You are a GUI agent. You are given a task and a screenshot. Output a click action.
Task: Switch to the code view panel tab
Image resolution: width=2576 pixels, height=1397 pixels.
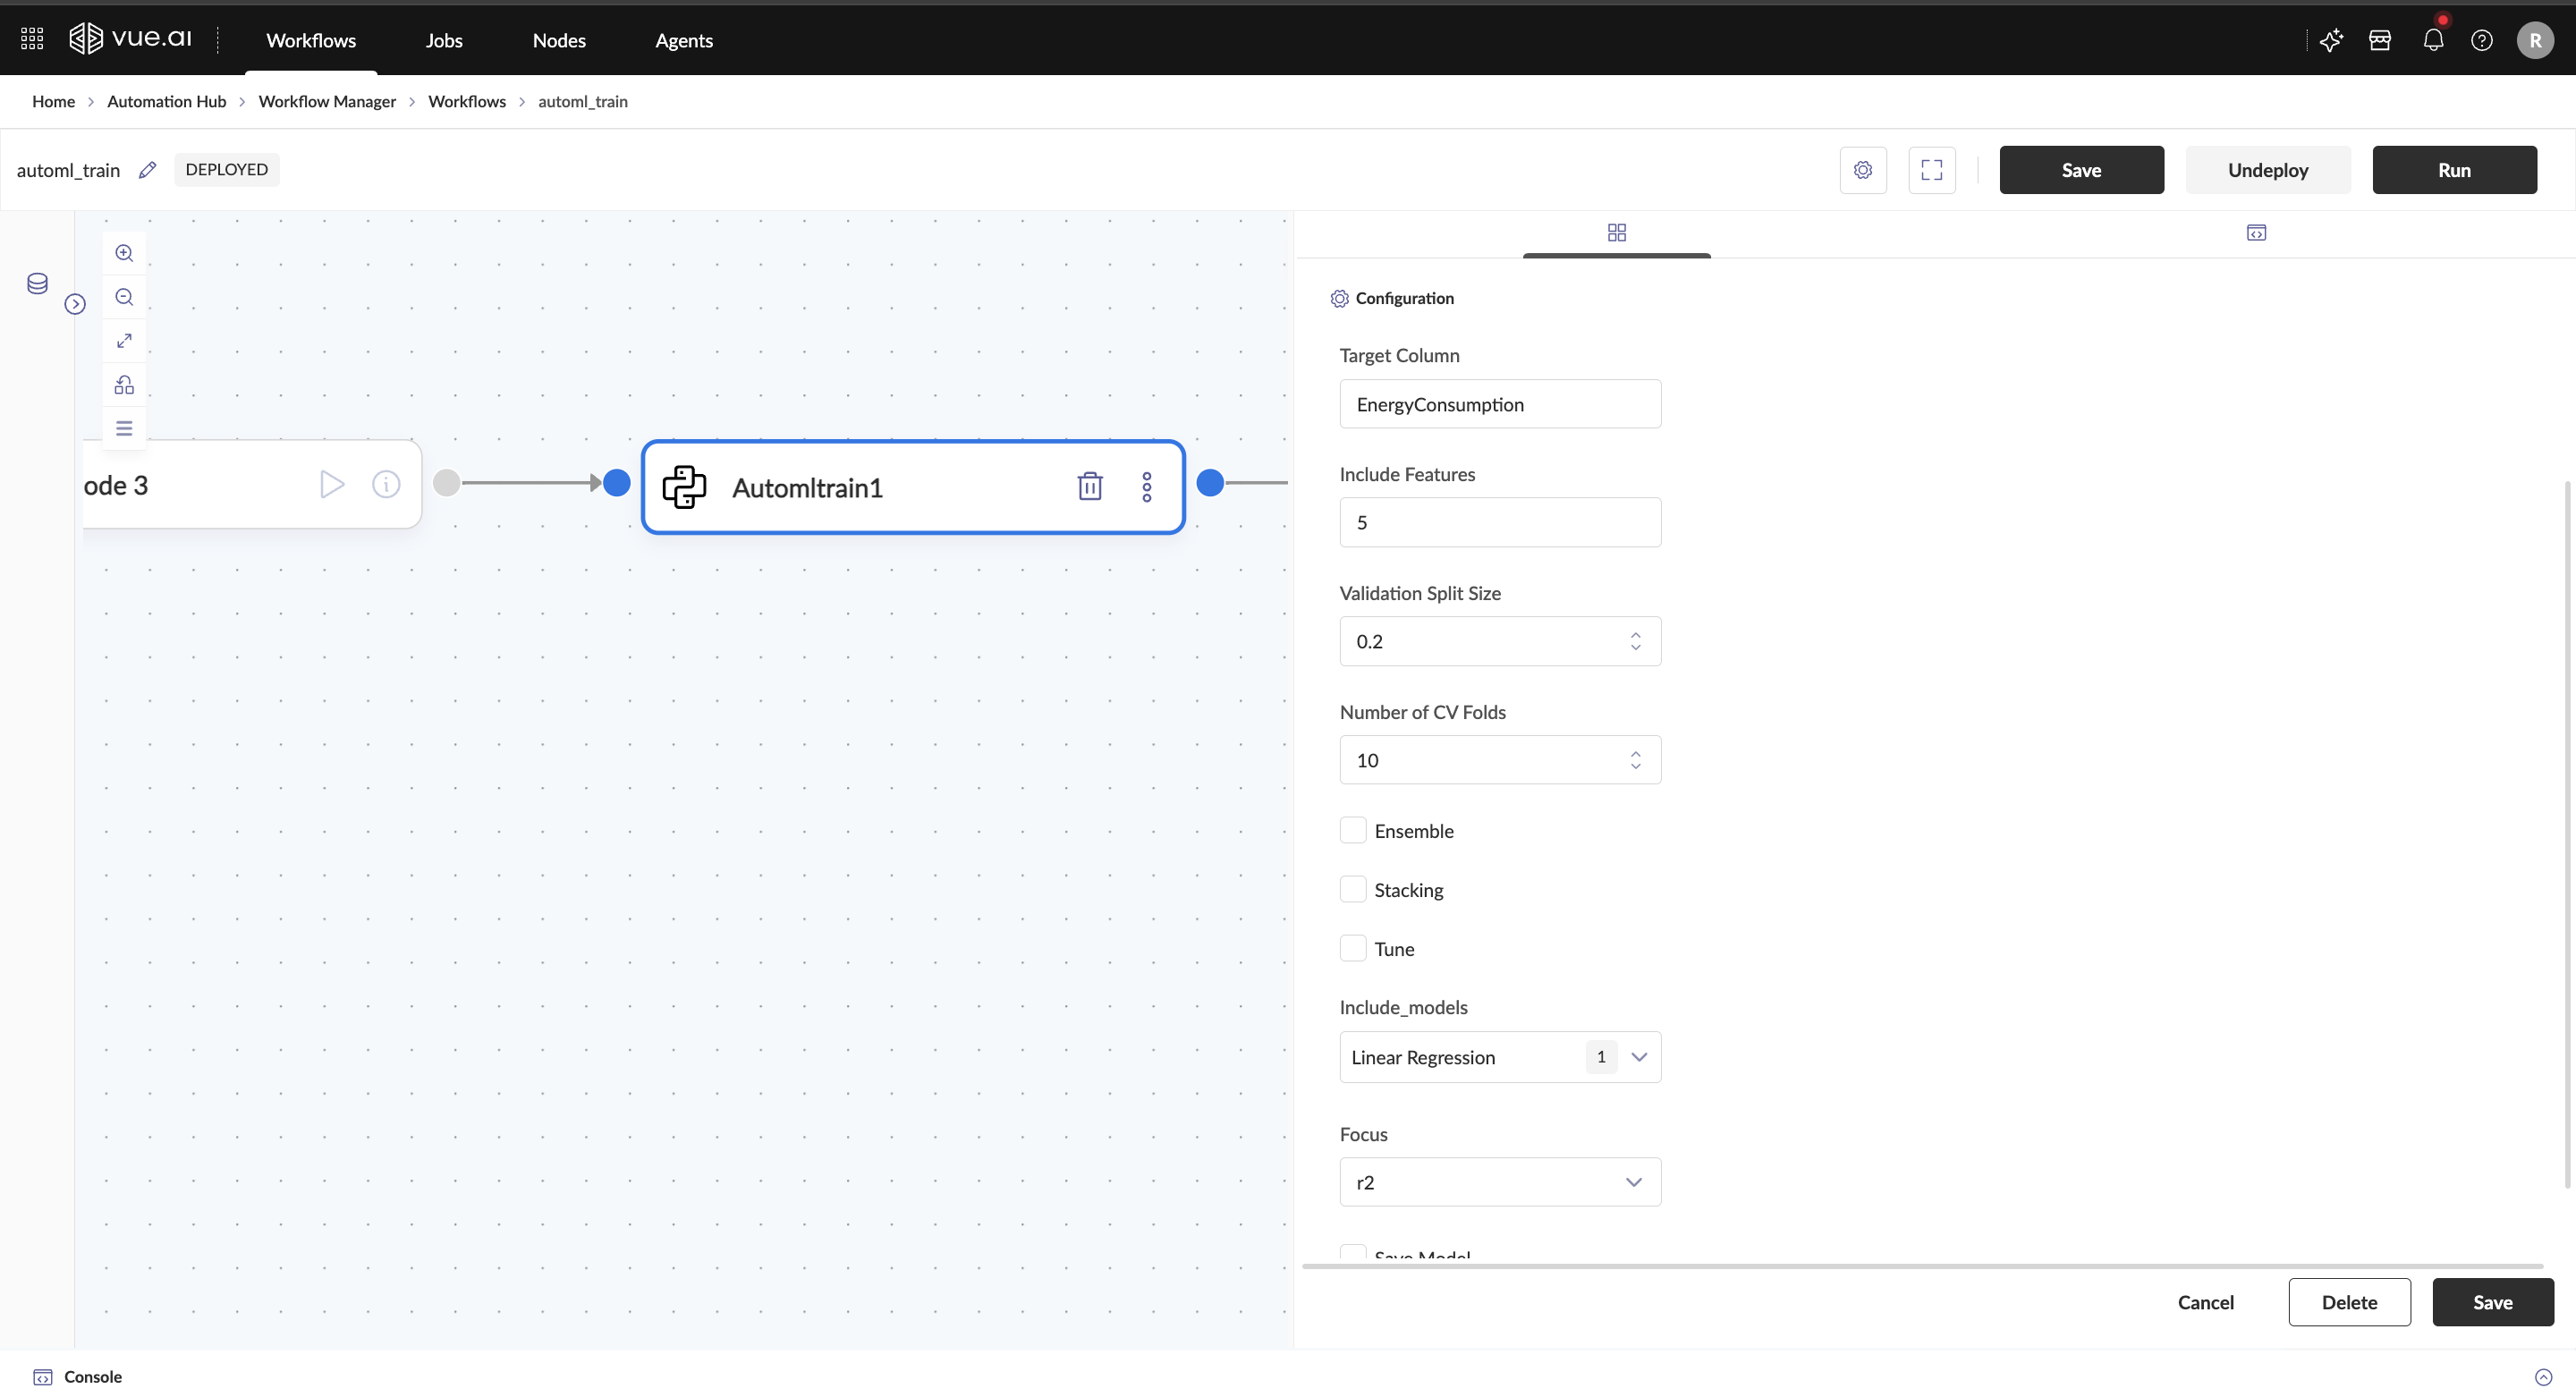[2256, 233]
